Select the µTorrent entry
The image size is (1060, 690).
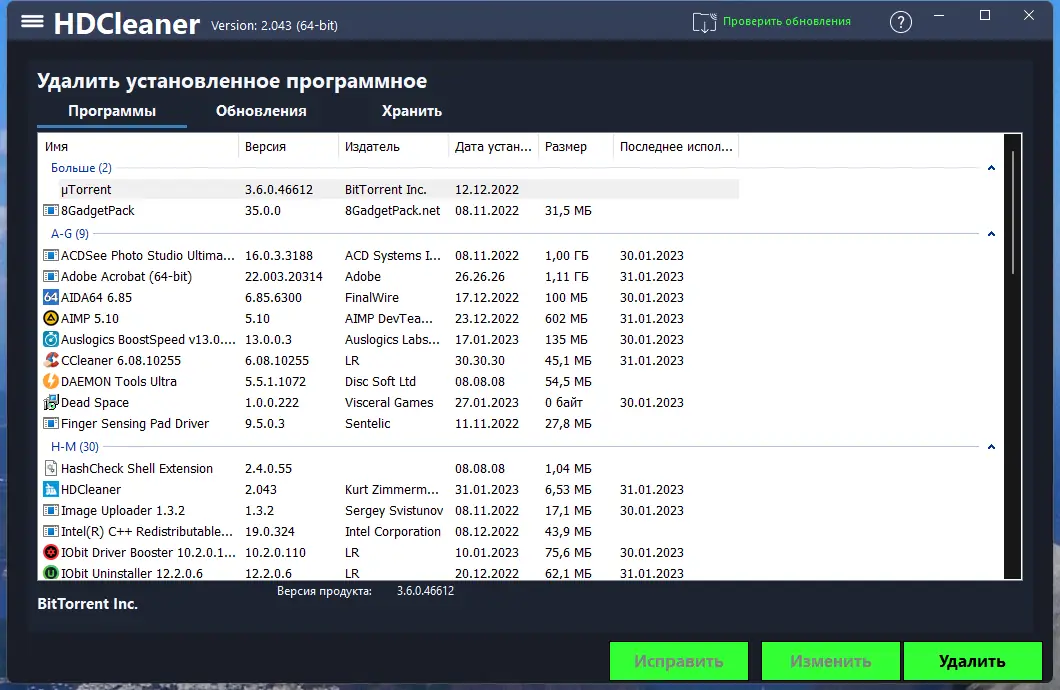[86, 189]
